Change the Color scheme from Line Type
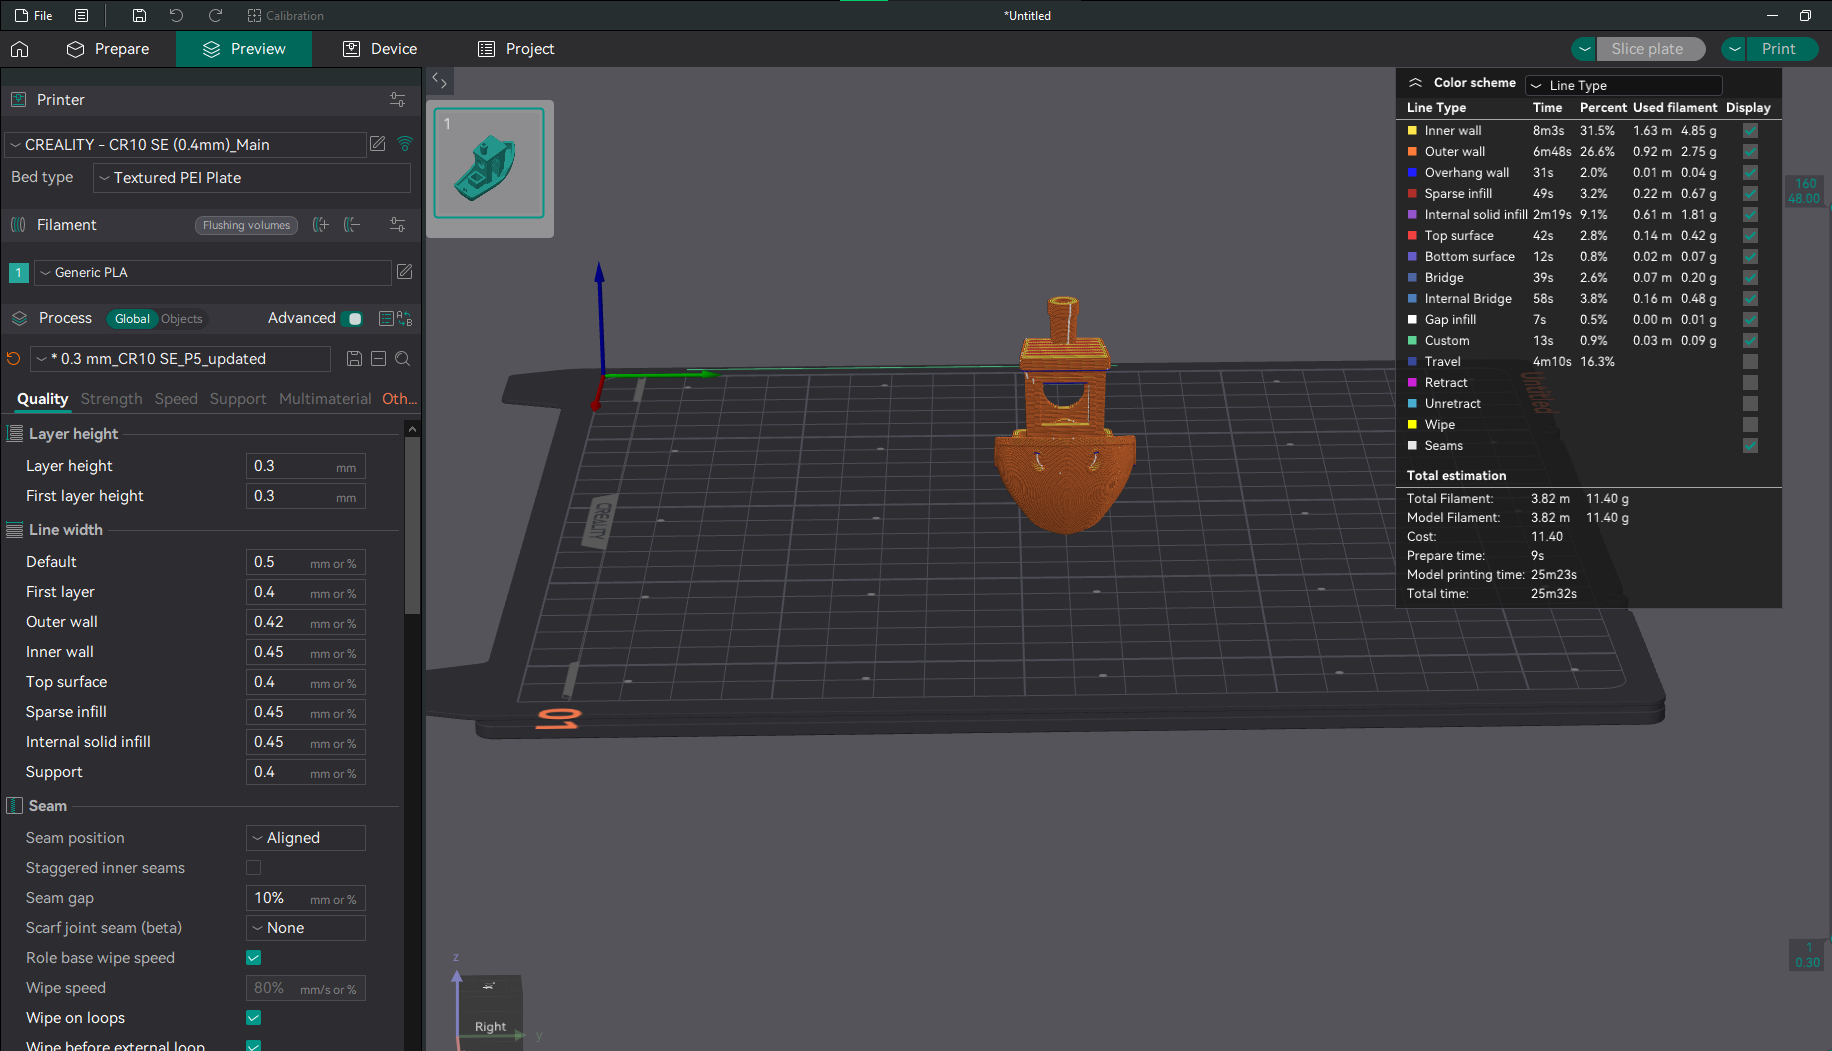This screenshot has width=1832, height=1051. pos(1623,85)
